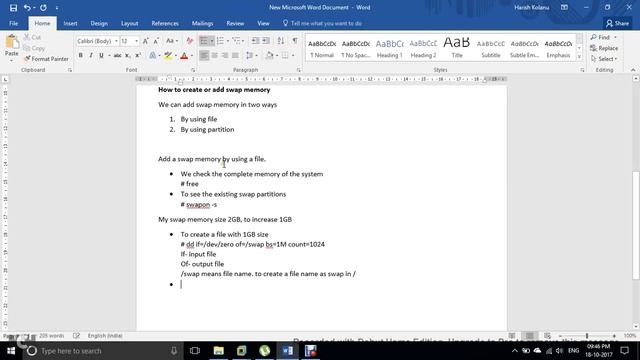Increase font size with Grow Font
The height and width of the screenshot is (360, 640).
click(x=146, y=41)
